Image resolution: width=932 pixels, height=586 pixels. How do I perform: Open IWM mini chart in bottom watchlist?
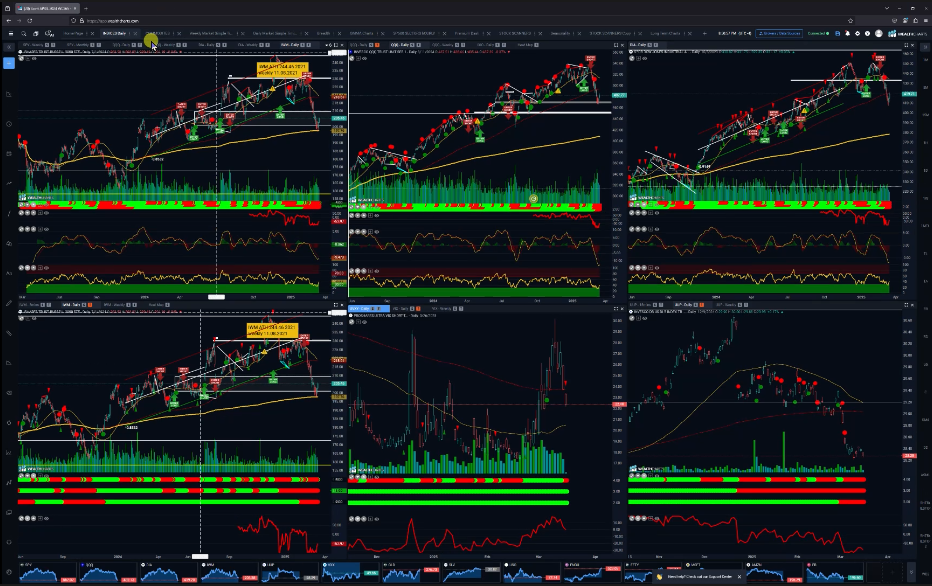(228, 573)
